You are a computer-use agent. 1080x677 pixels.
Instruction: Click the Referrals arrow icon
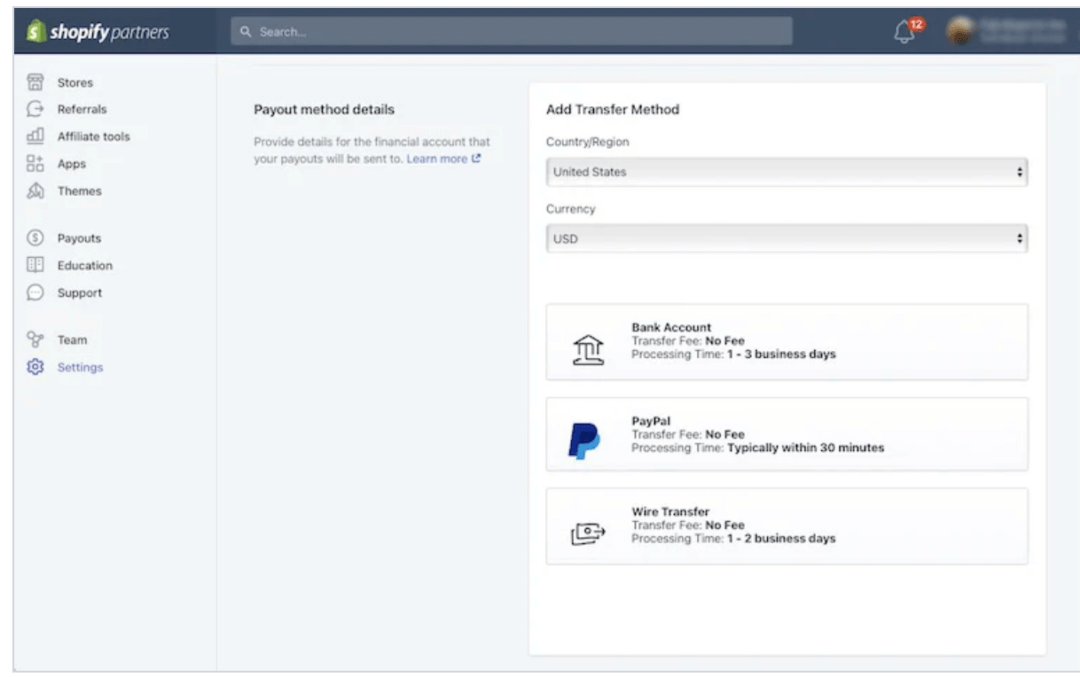36,109
